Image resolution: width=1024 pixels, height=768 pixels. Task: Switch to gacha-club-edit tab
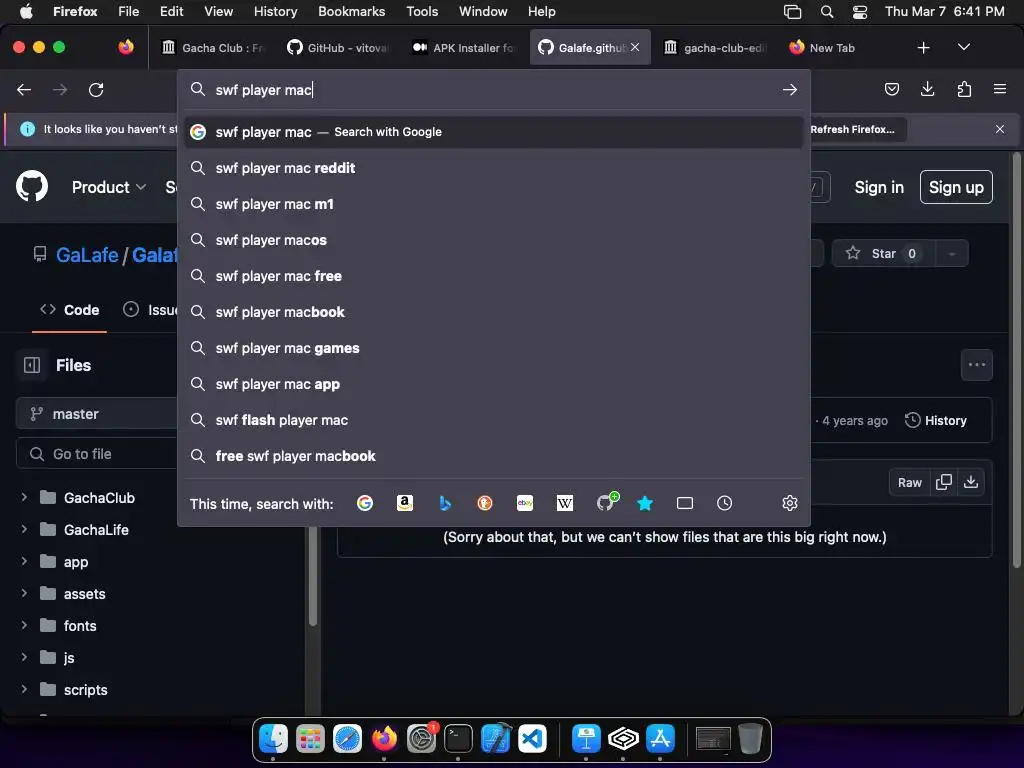point(714,48)
